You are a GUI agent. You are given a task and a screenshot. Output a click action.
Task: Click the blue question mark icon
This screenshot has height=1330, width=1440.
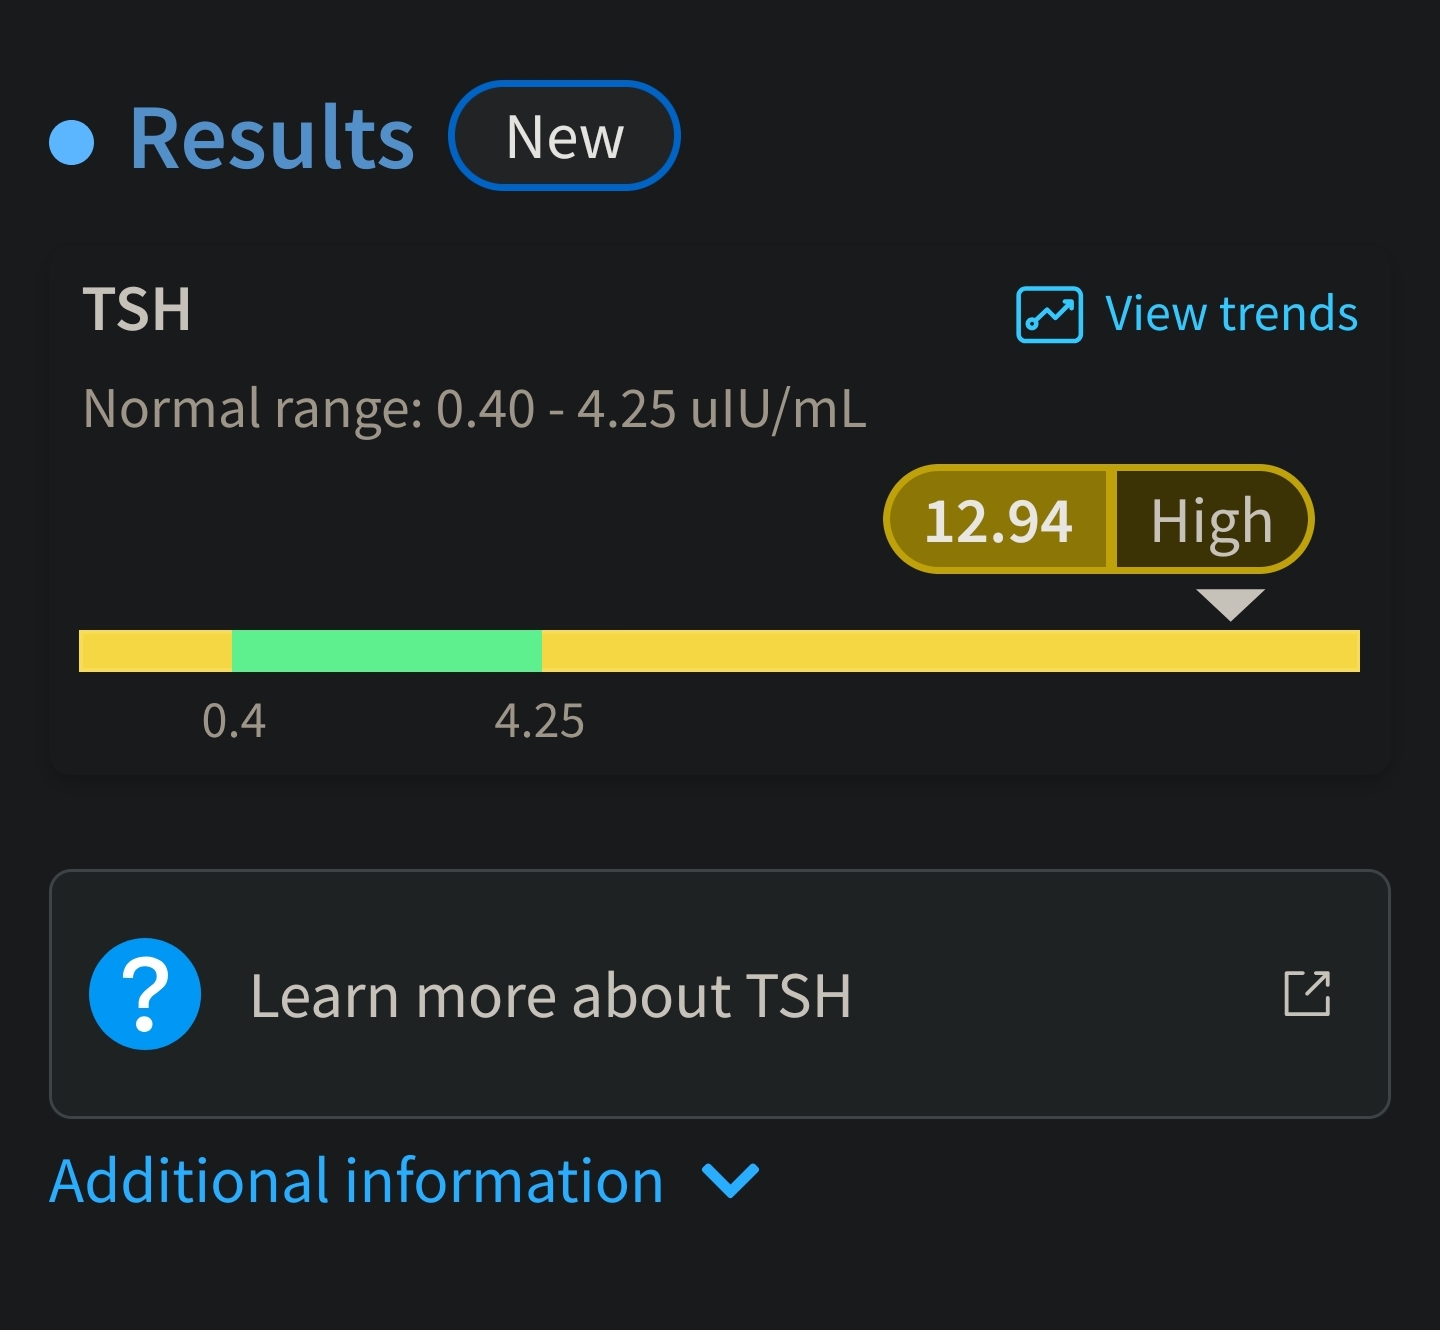145,994
